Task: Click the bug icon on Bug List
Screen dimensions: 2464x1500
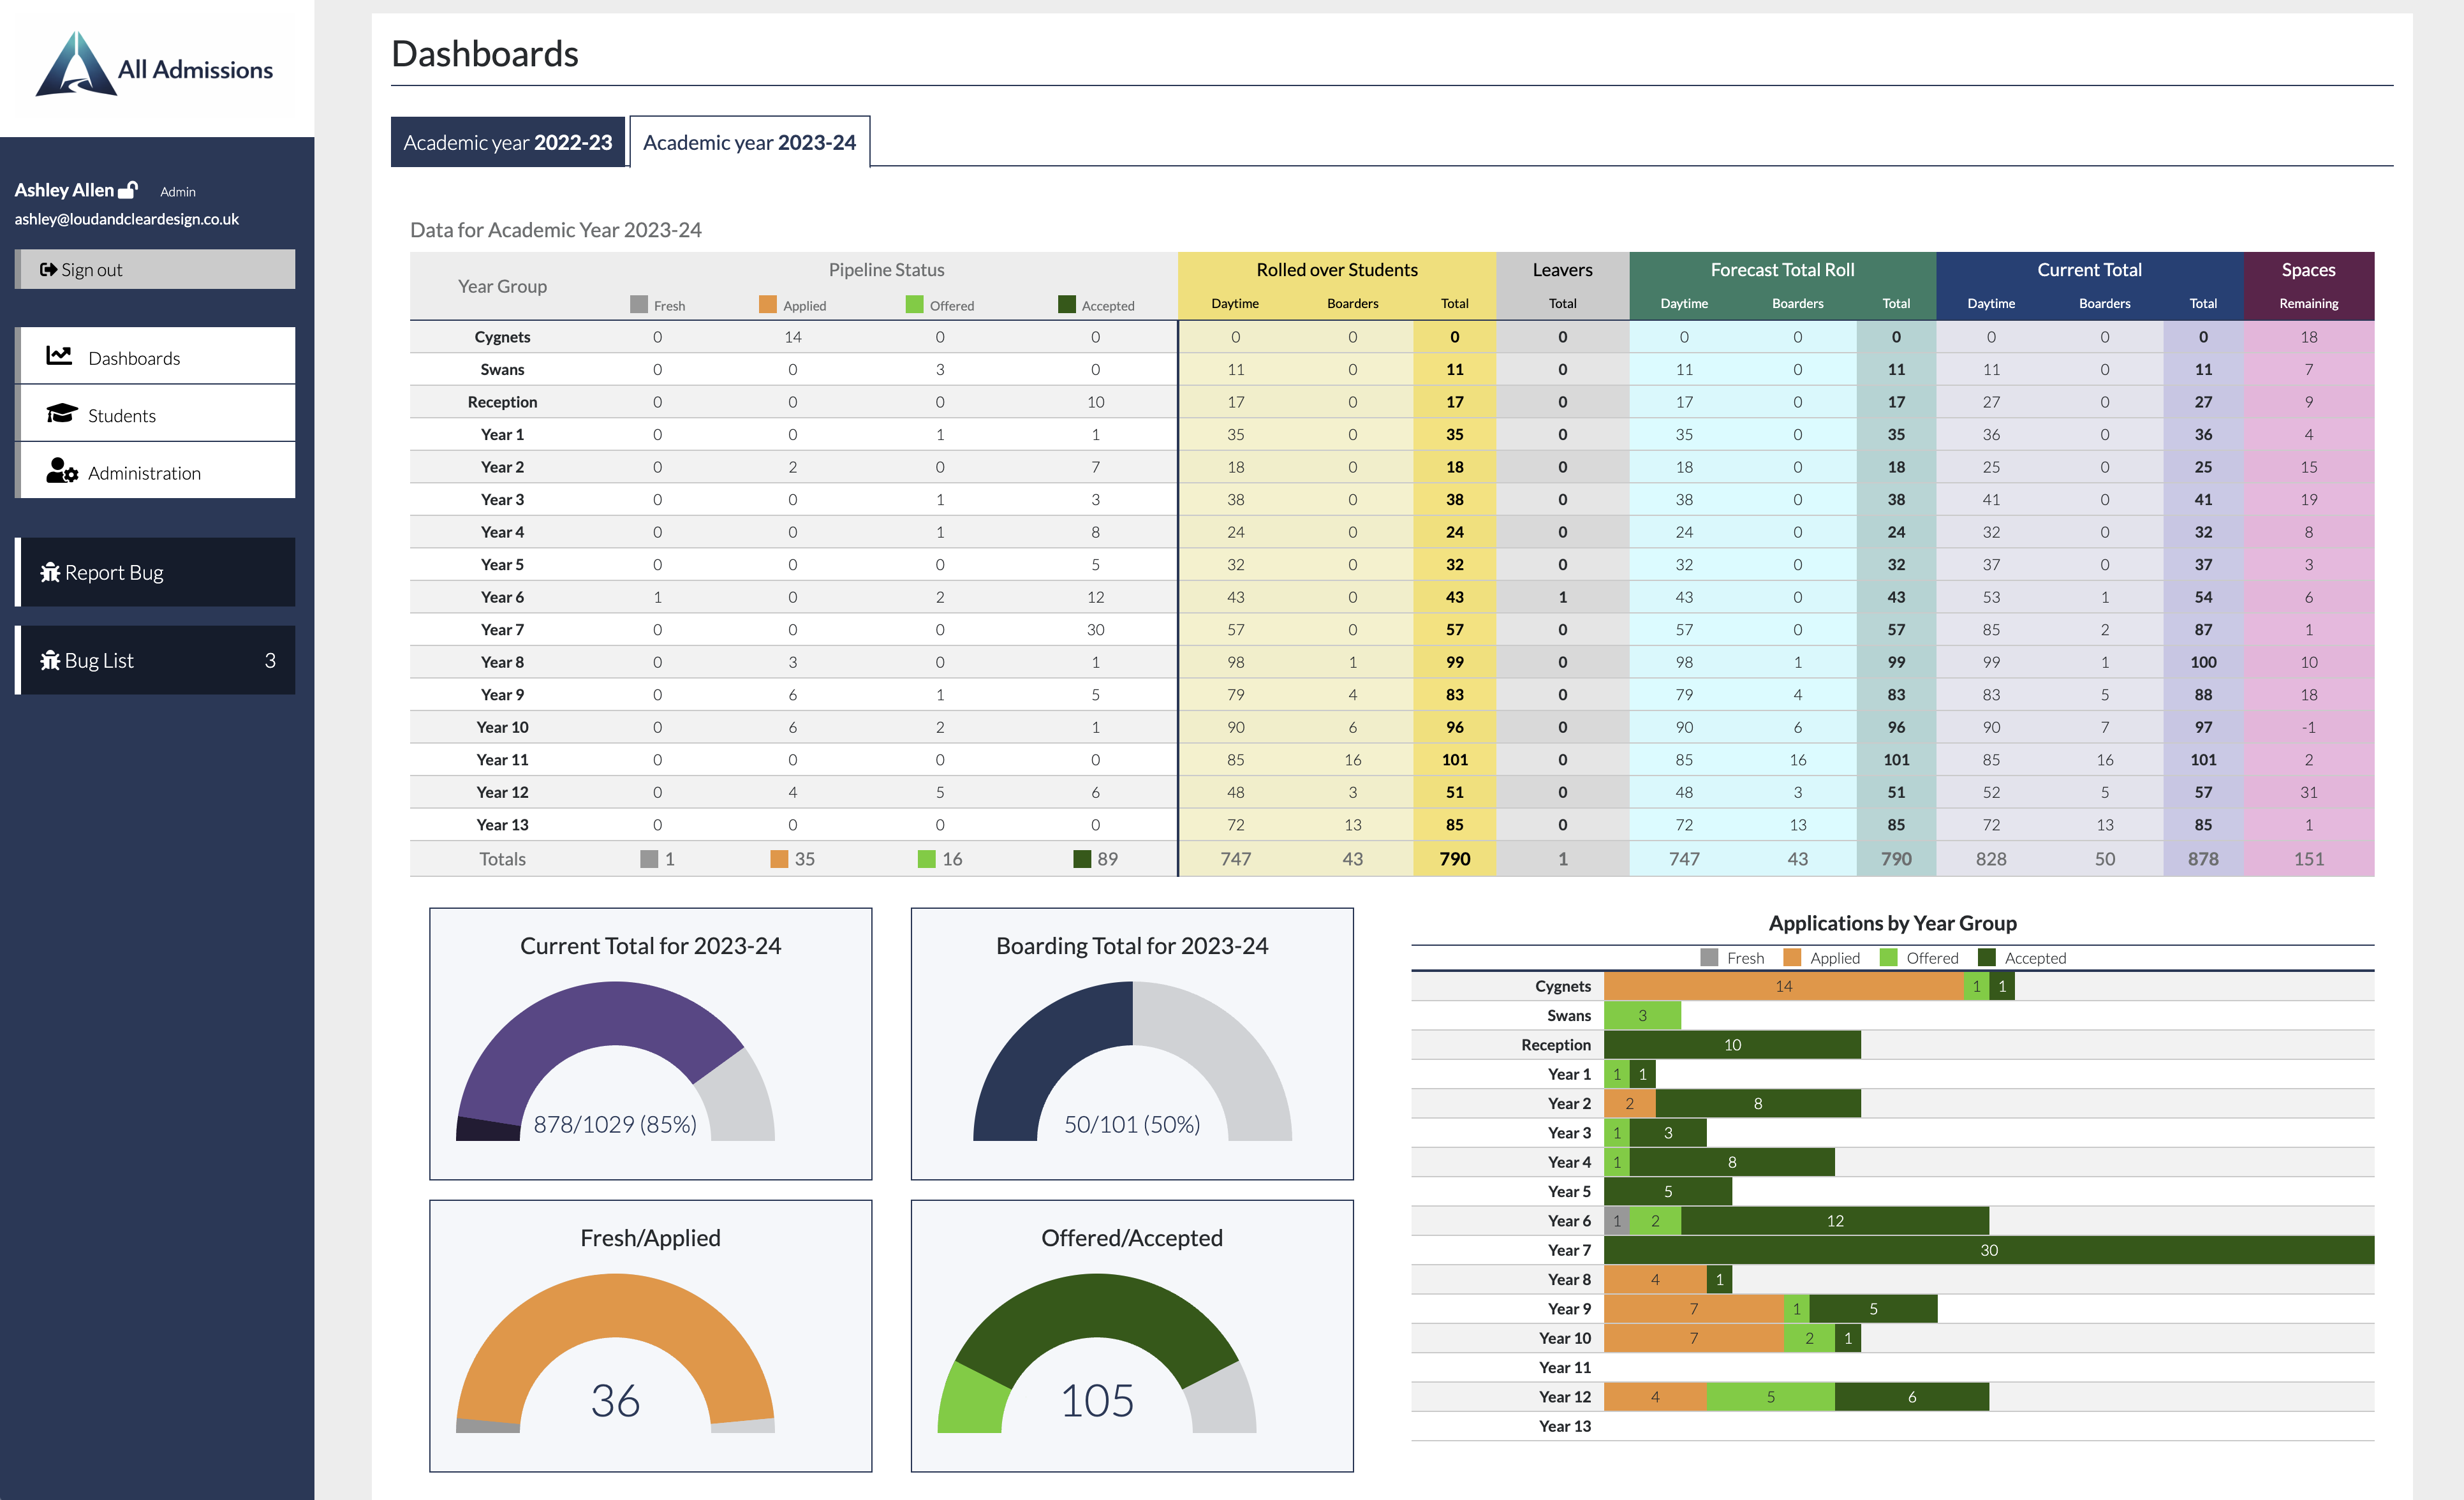Action: point(50,660)
